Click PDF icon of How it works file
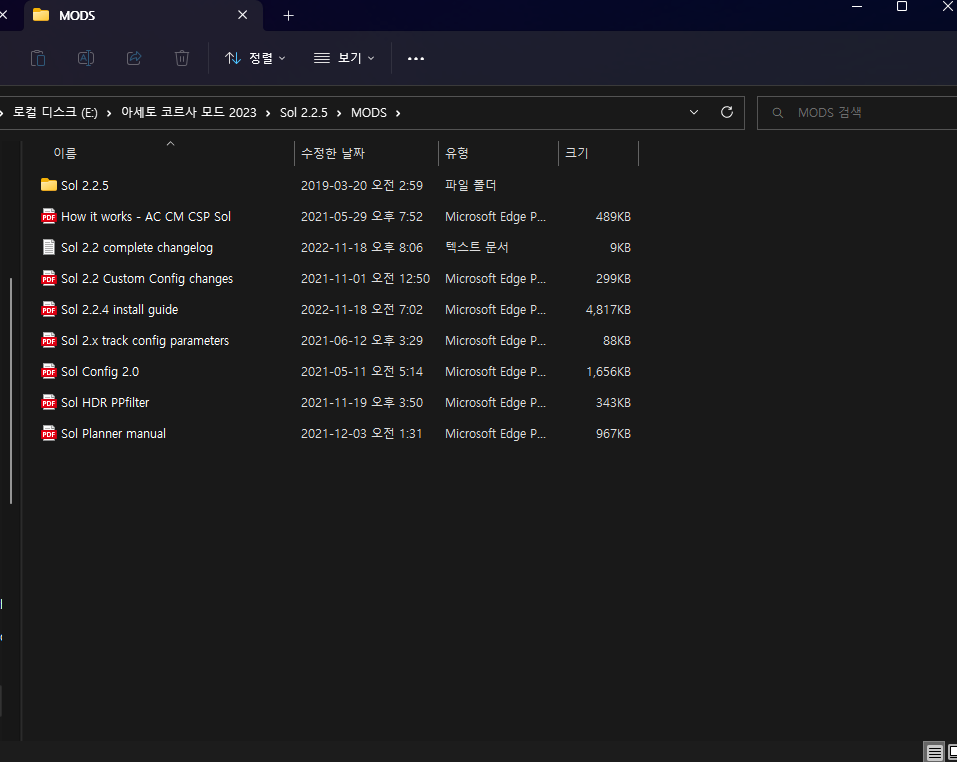957x762 pixels. 49,216
